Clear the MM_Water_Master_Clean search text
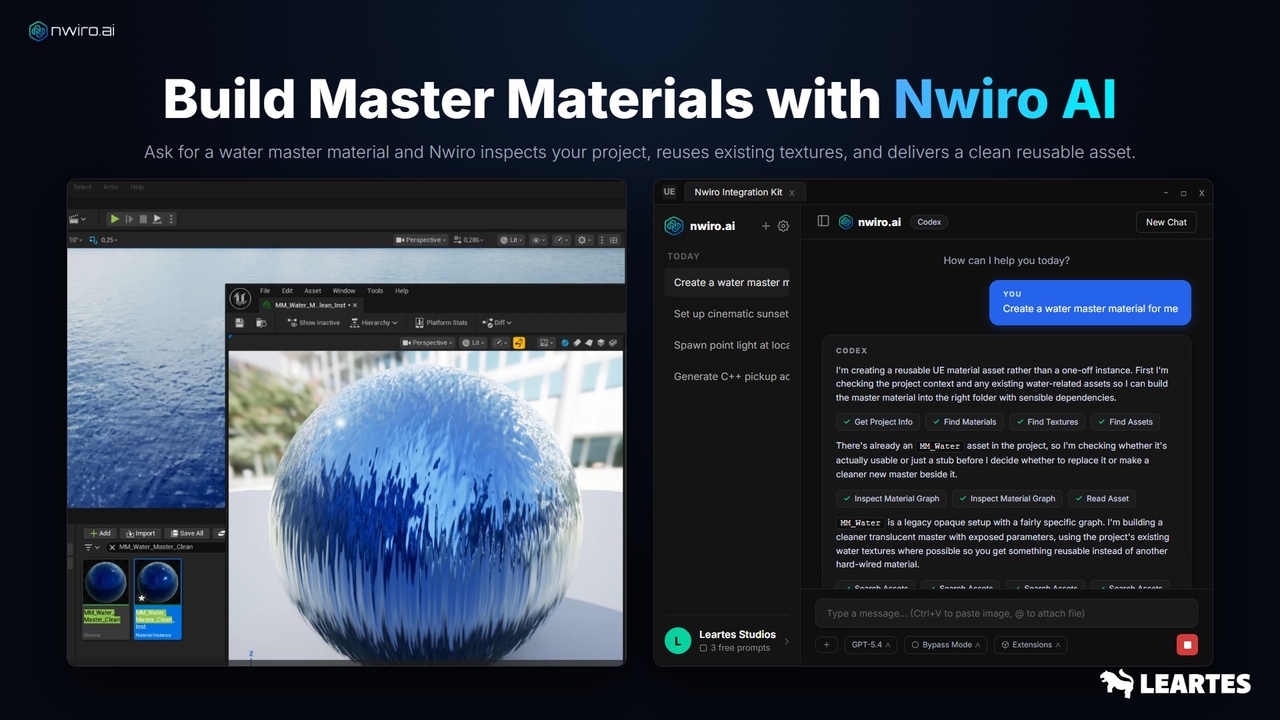This screenshot has height=720, width=1280. (x=112, y=547)
